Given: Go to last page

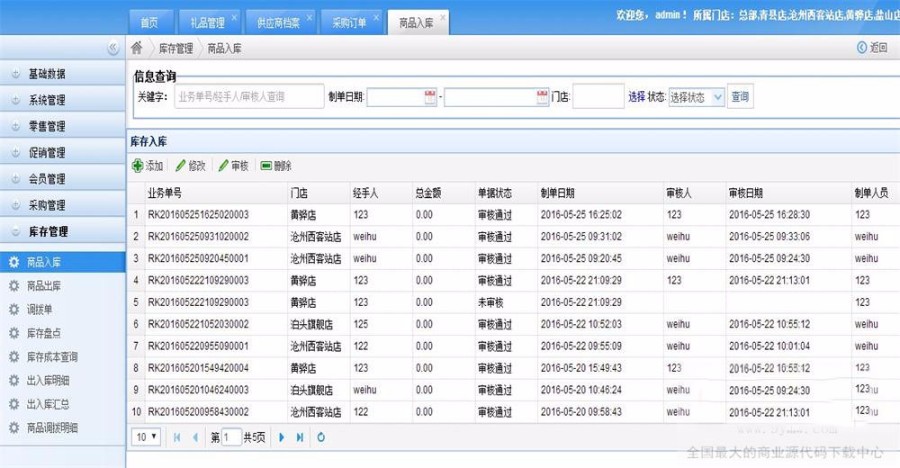Looking at the screenshot, I should (x=300, y=438).
